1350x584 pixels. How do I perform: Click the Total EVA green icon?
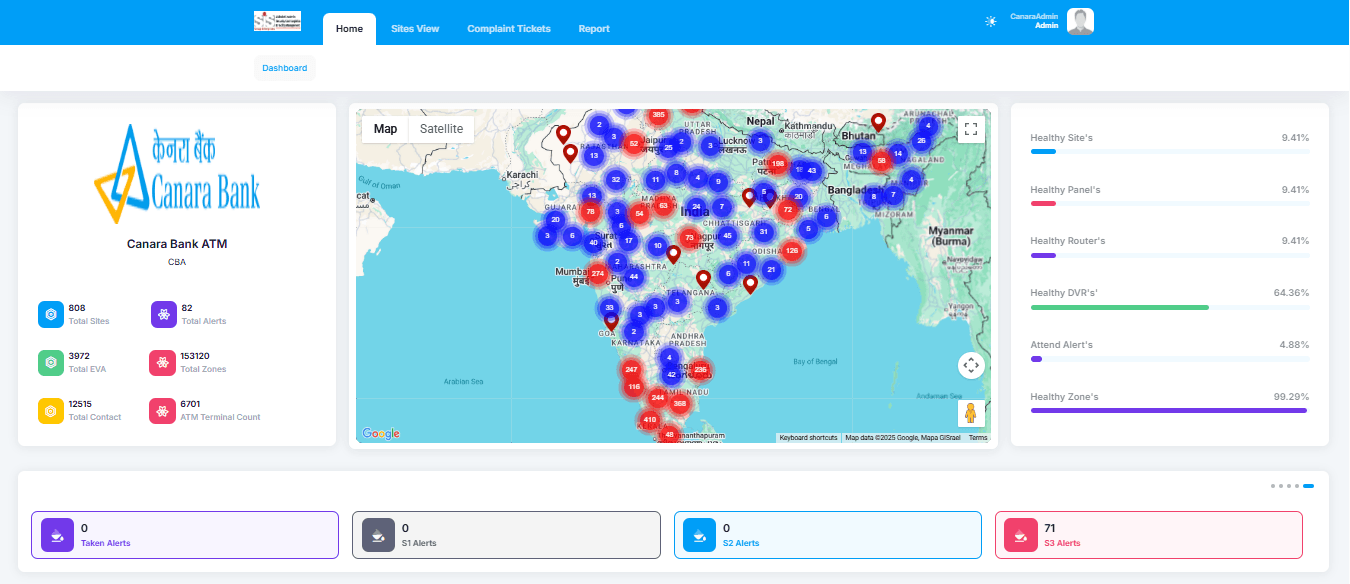pyautogui.click(x=51, y=363)
